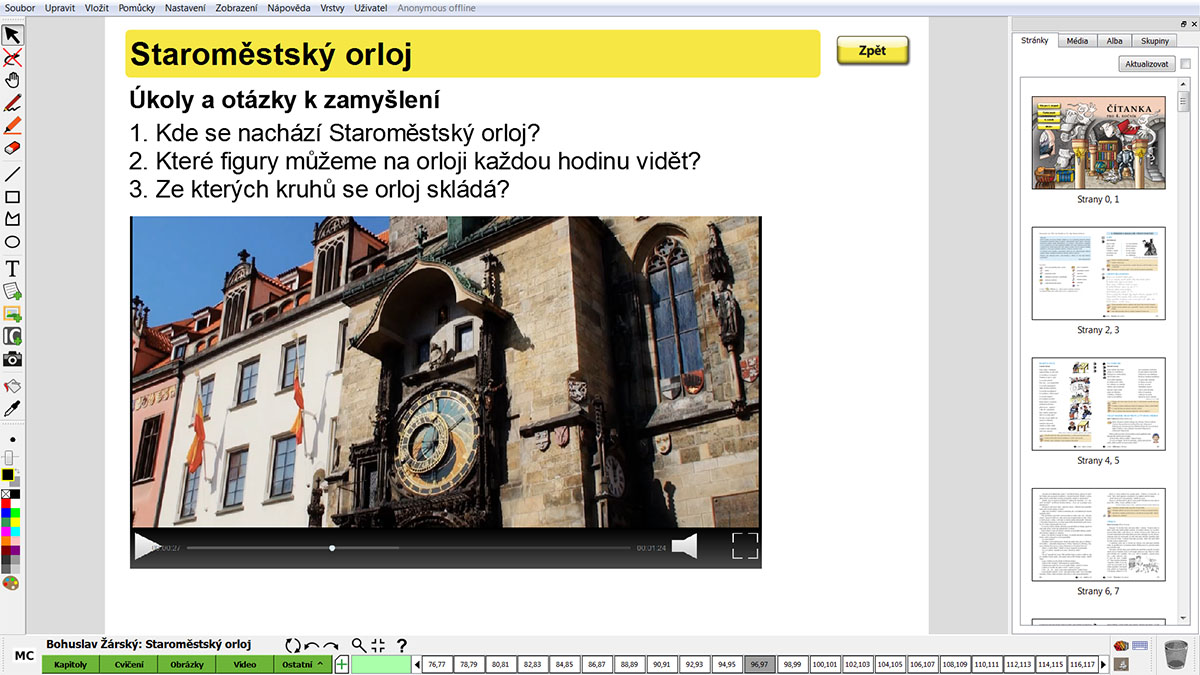Open help with the question mark

[402, 646]
